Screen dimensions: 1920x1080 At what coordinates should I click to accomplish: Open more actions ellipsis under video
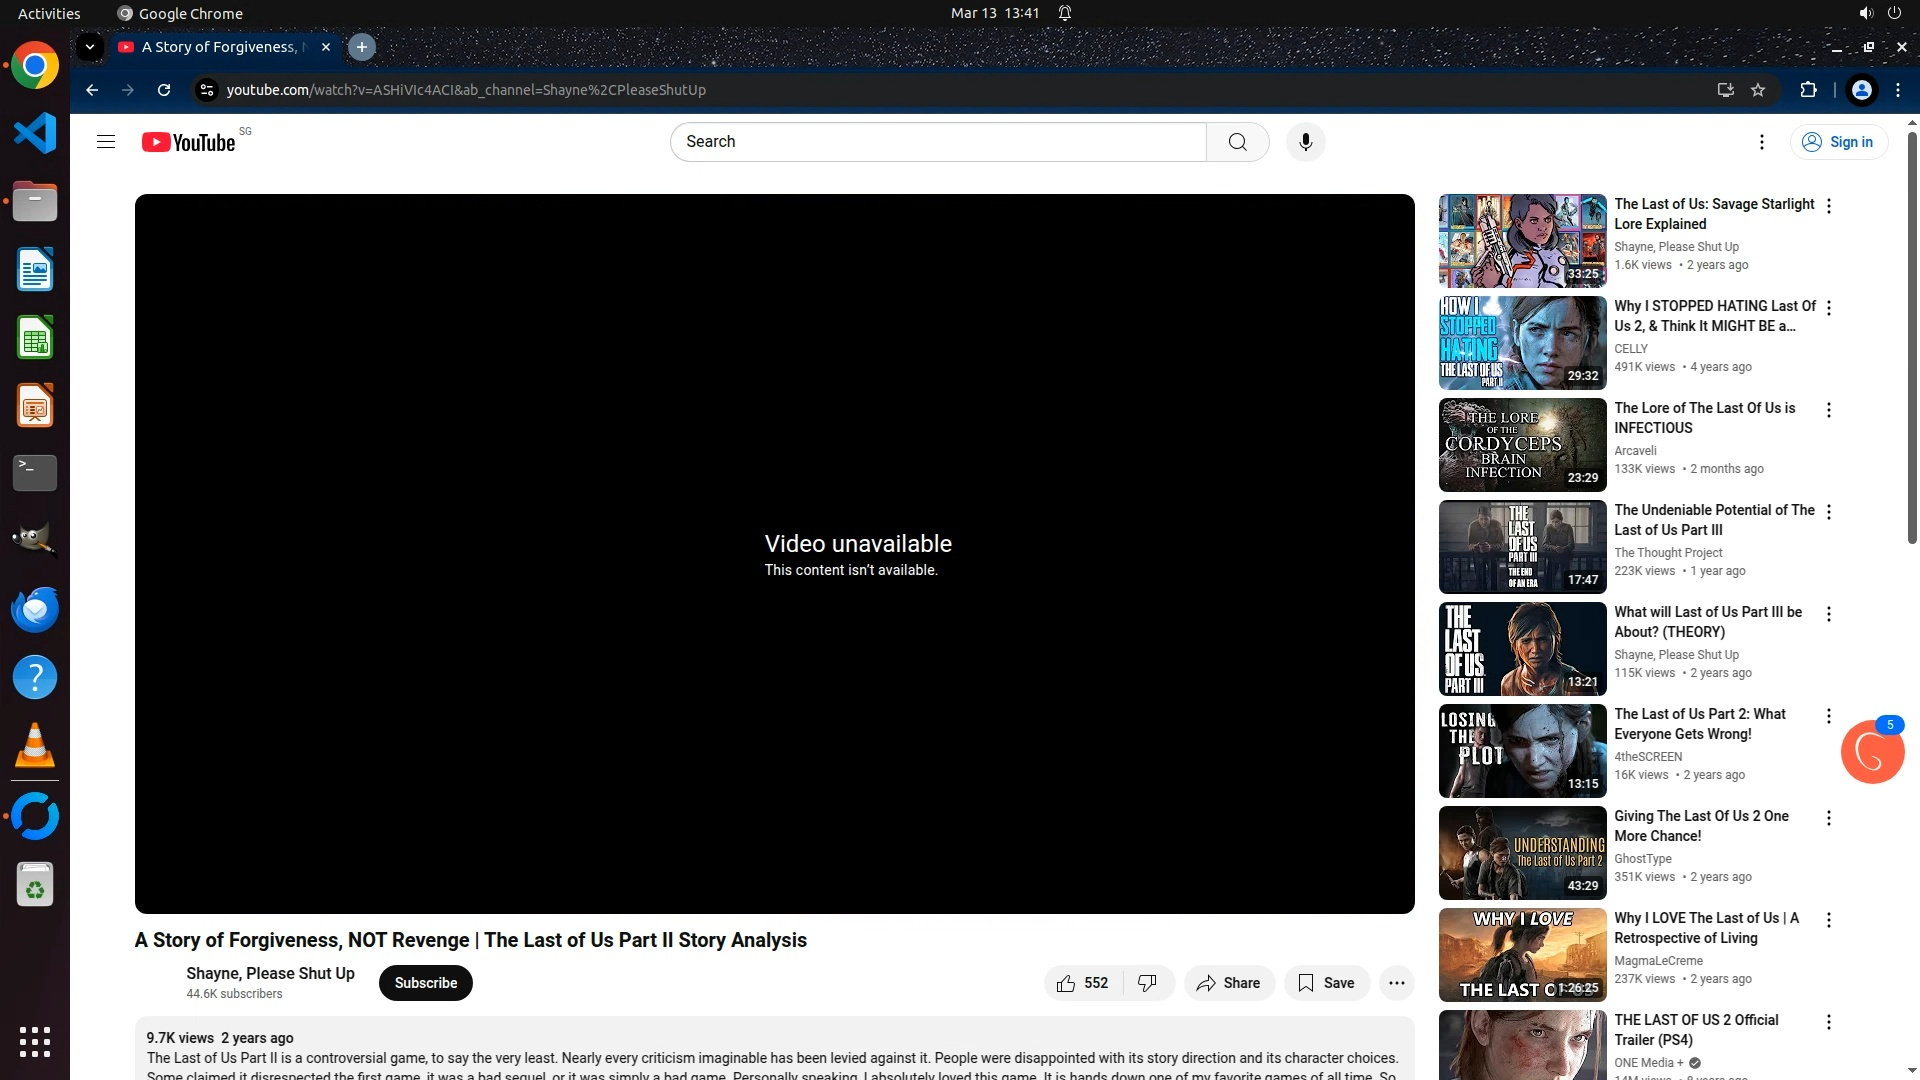[x=1396, y=983]
